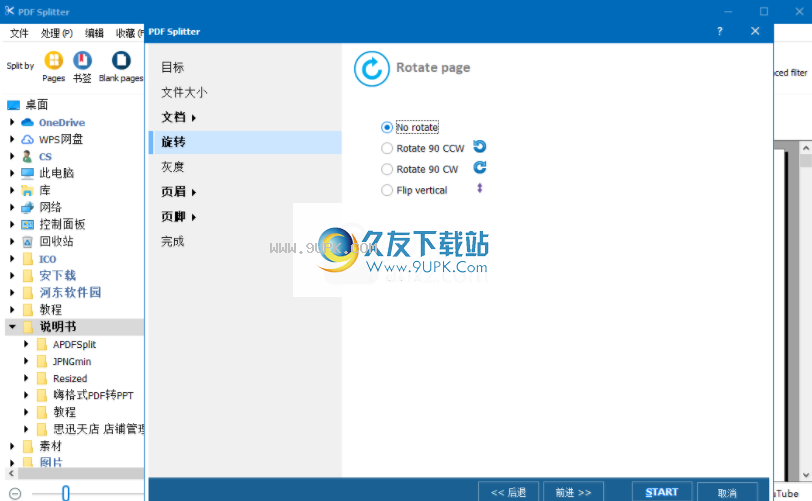This screenshot has width=812, height=501.
Task: Expand the 此电脑 tree node
Action: pos(12,173)
